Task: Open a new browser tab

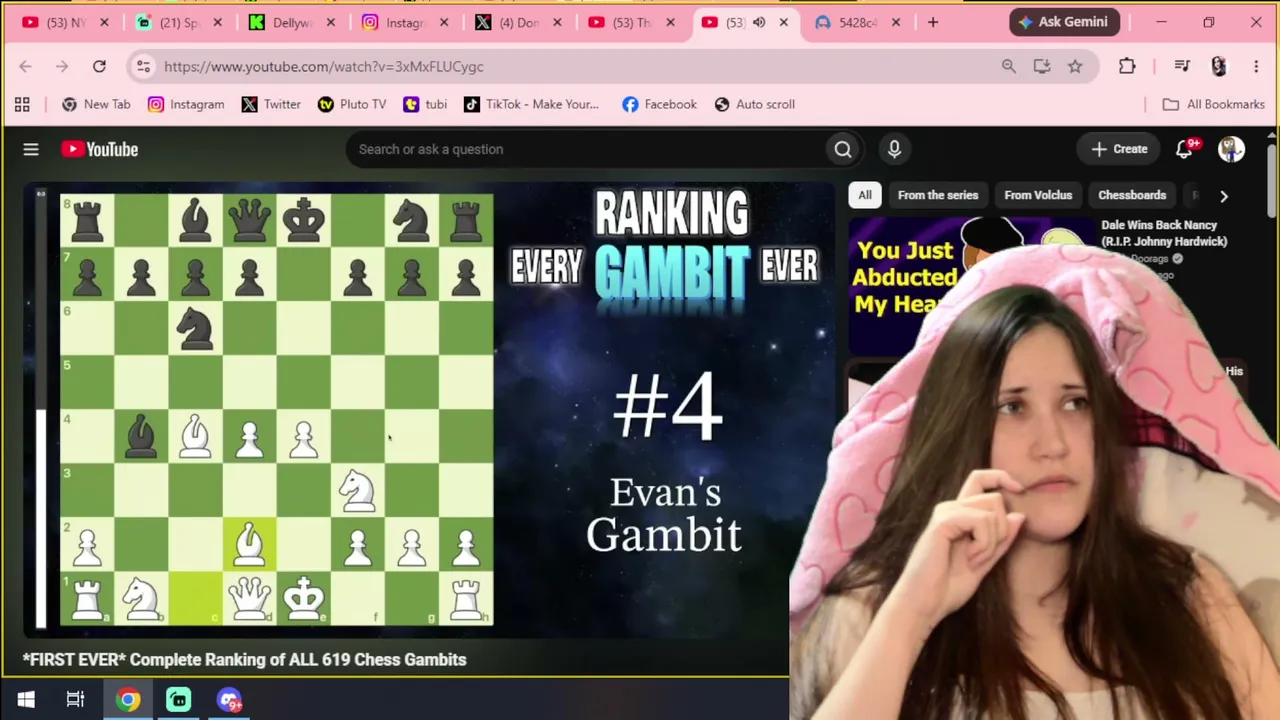Action: tap(933, 22)
